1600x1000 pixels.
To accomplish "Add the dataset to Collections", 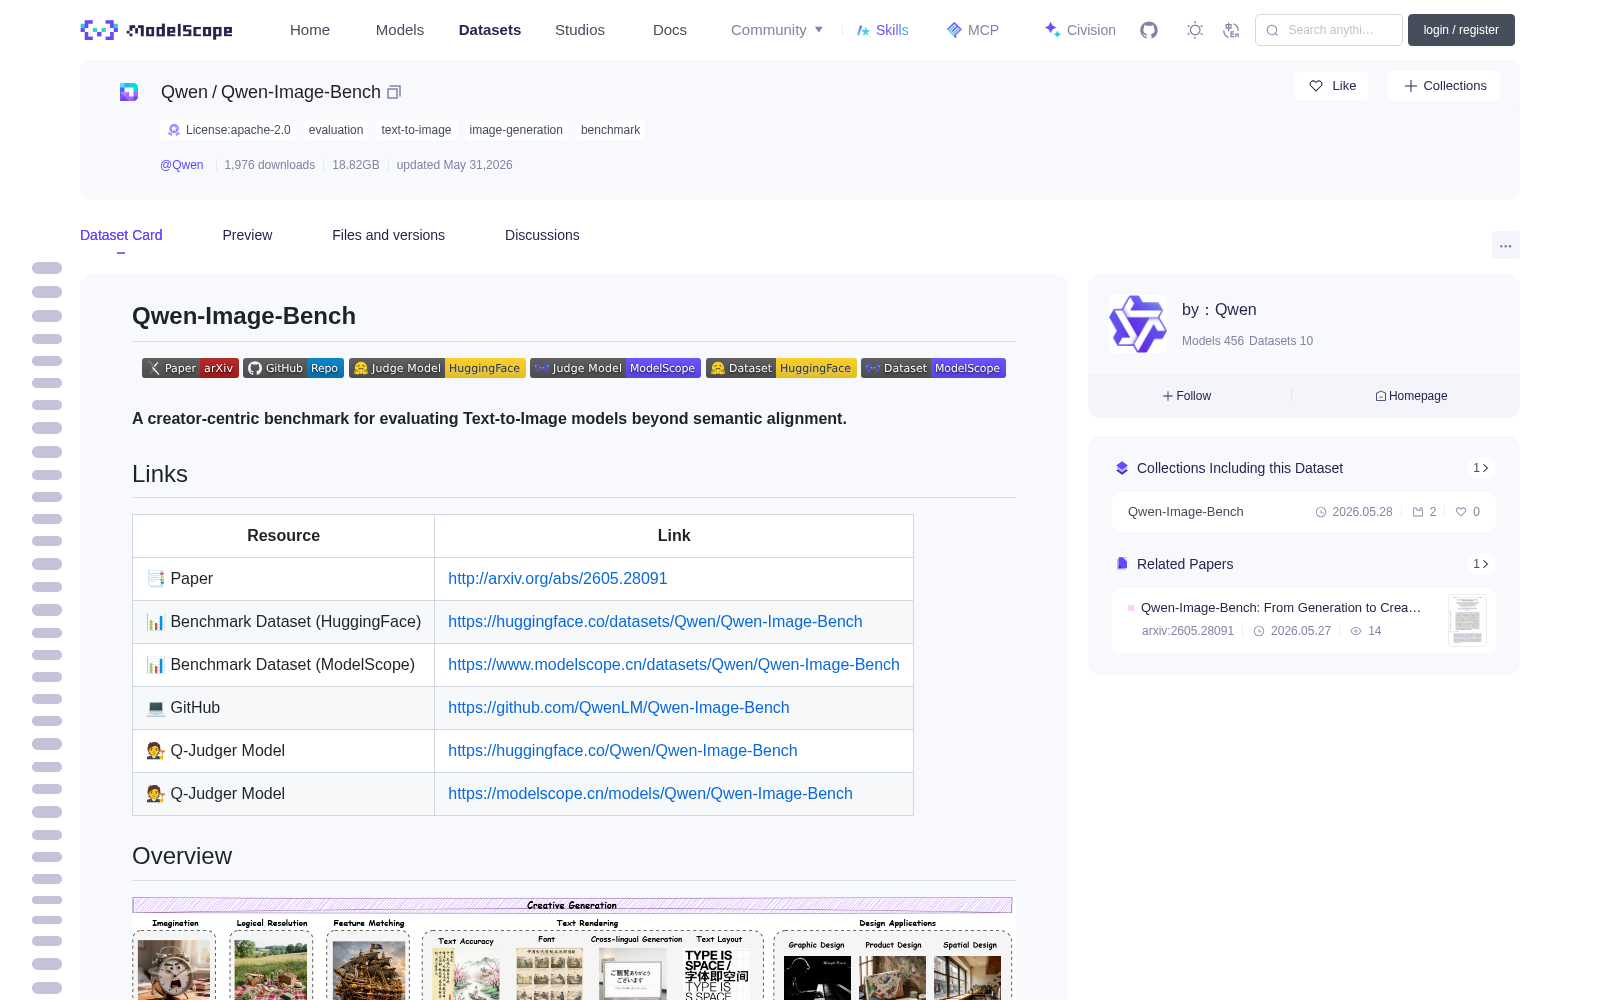I will (x=1444, y=86).
